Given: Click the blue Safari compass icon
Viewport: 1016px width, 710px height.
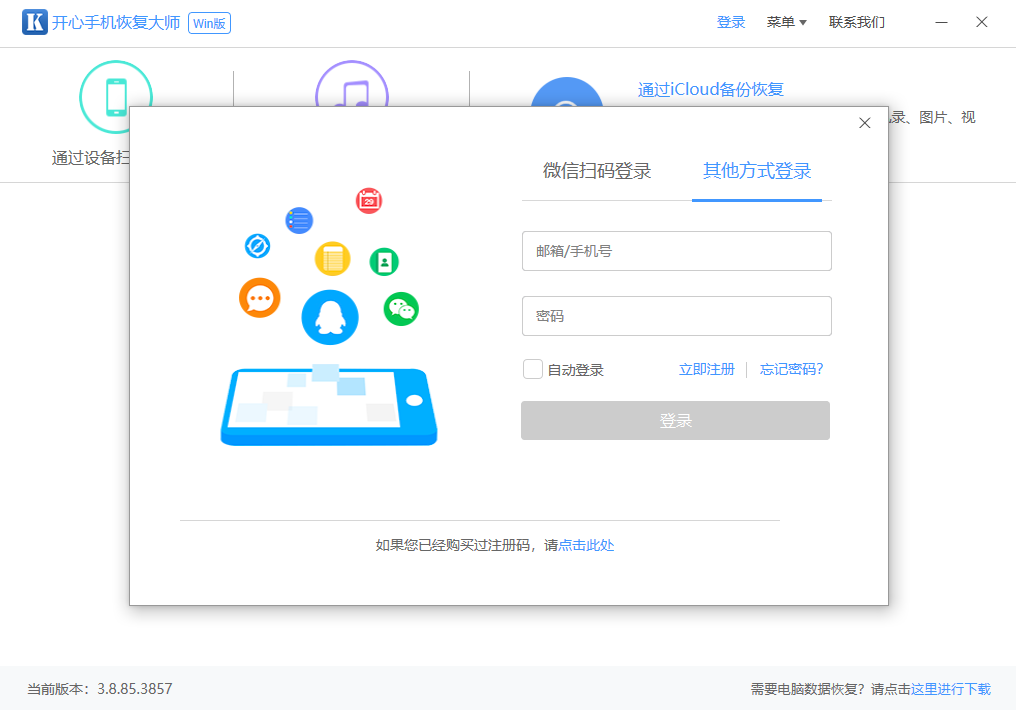Looking at the screenshot, I should [x=257, y=246].
